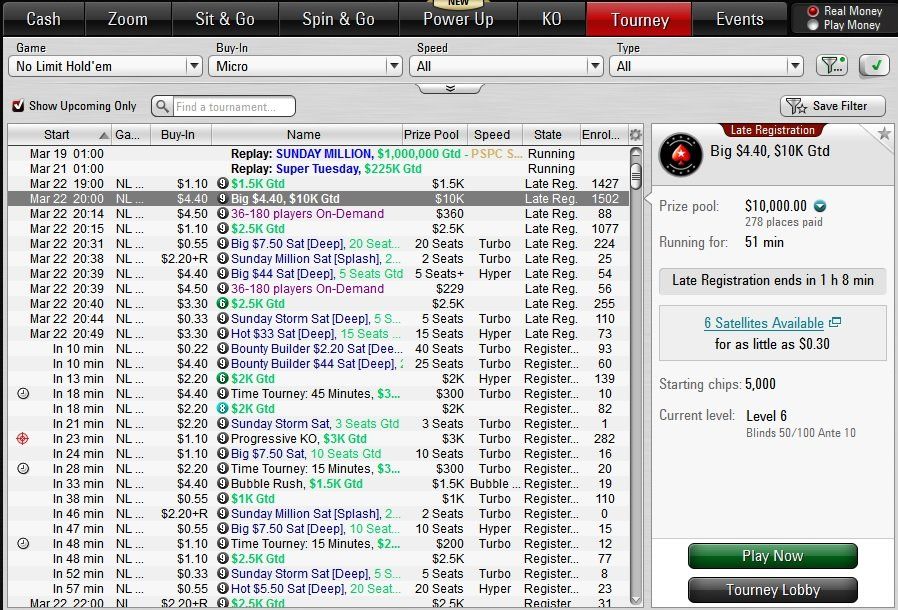Mark tournament as favorite with star icon
This screenshot has width=898, height=610.
[x=884, y=134]
